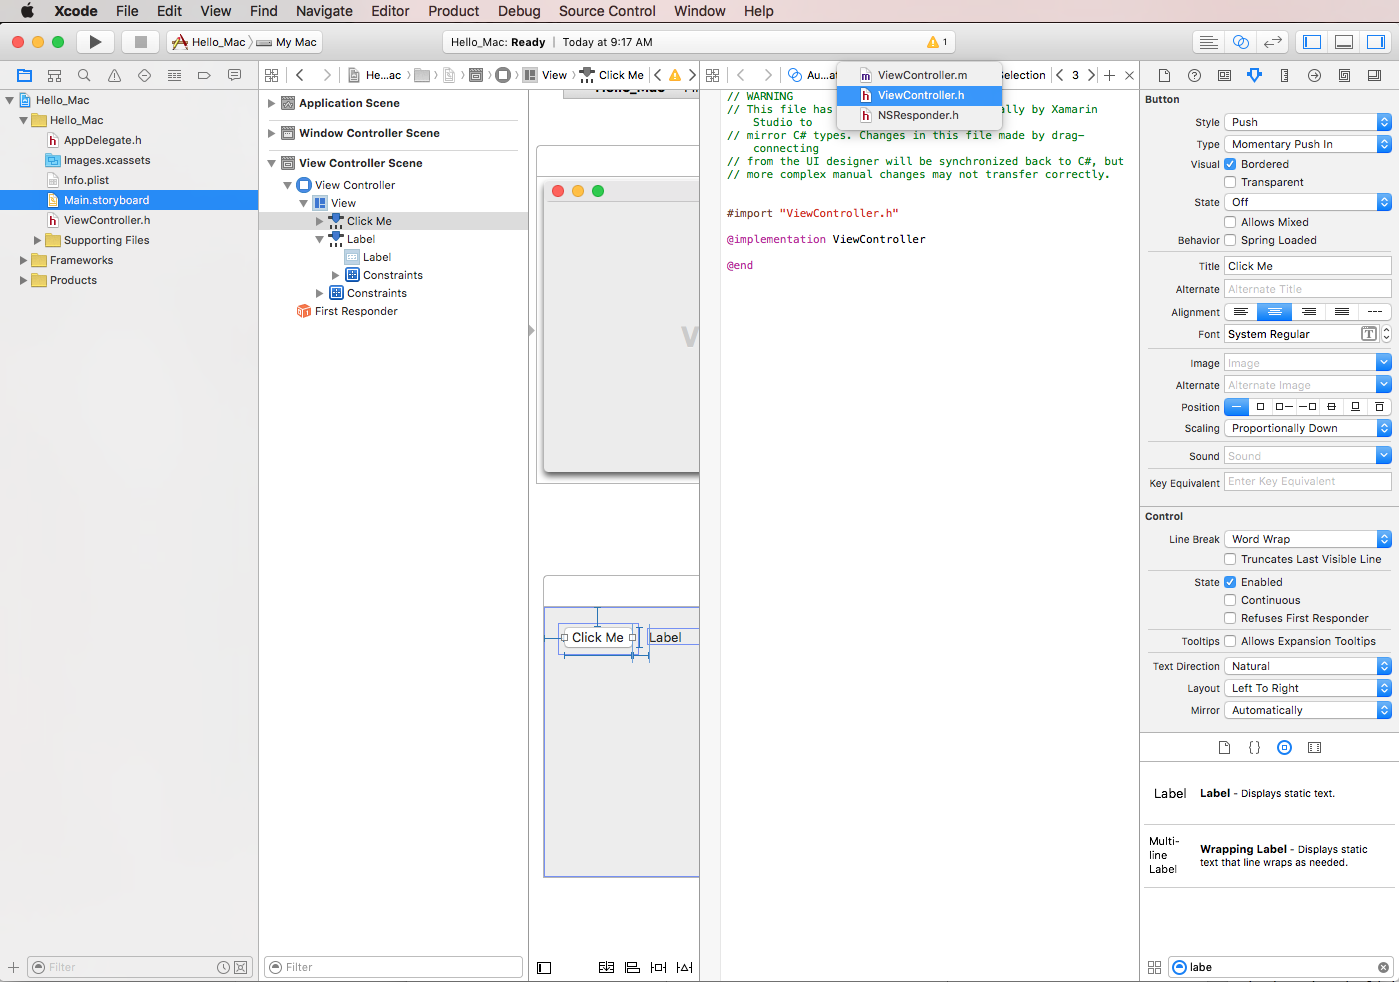Click the Add New Constraints icon
The width and height of the screenshot is (1399, 982).
tap(657, 967)
